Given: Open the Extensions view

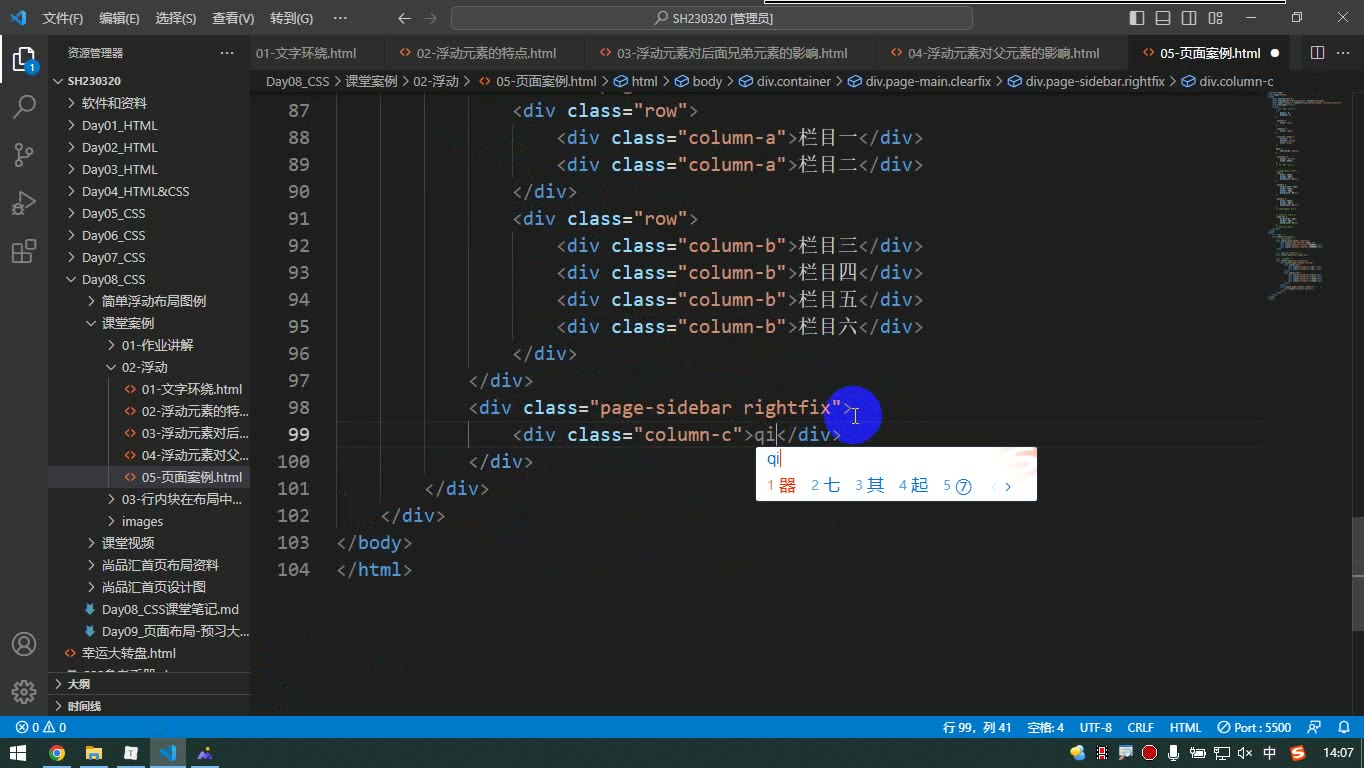Looking at the screenshot, I should 24,251.
